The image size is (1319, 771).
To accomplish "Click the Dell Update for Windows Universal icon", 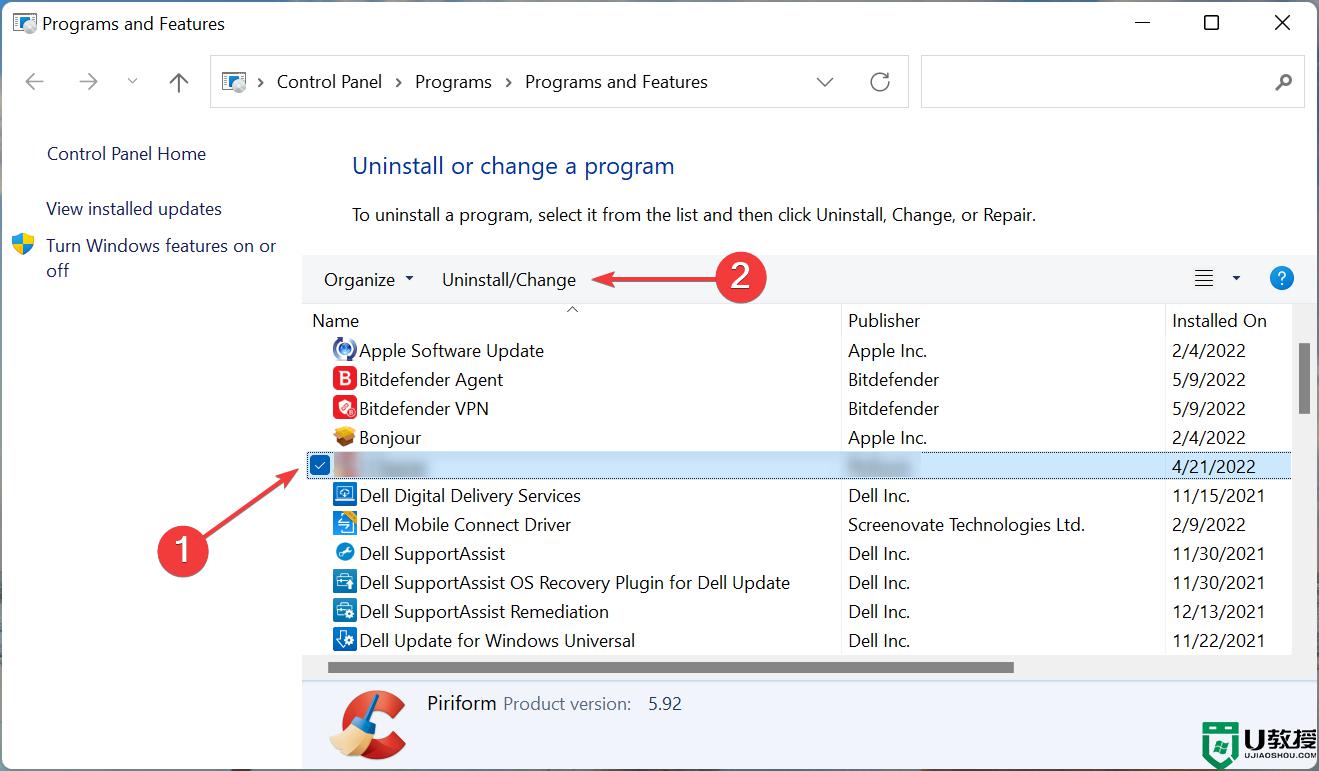I will (x=344, y=640).
